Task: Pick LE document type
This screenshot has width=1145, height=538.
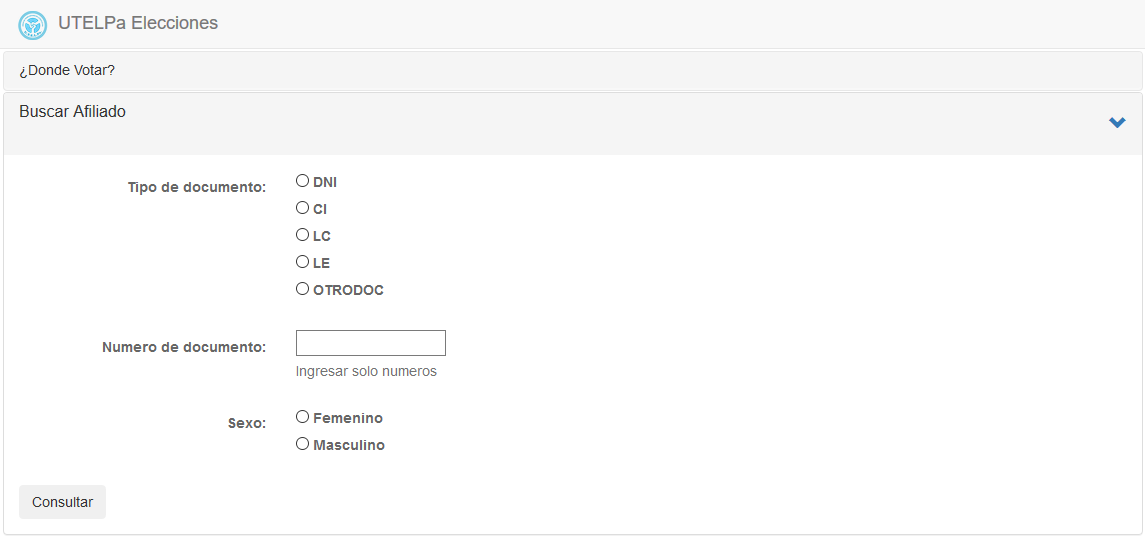Action: click(302, 262)
